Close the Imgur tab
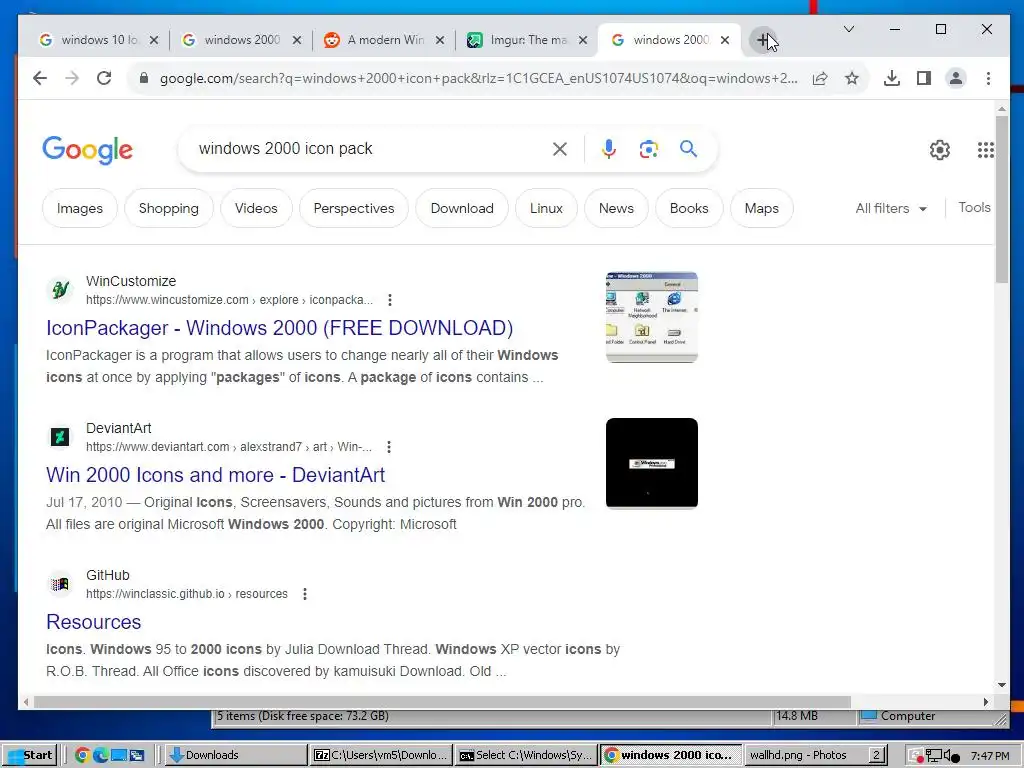This screenshot has width=1024, height=768. (583, 40)
